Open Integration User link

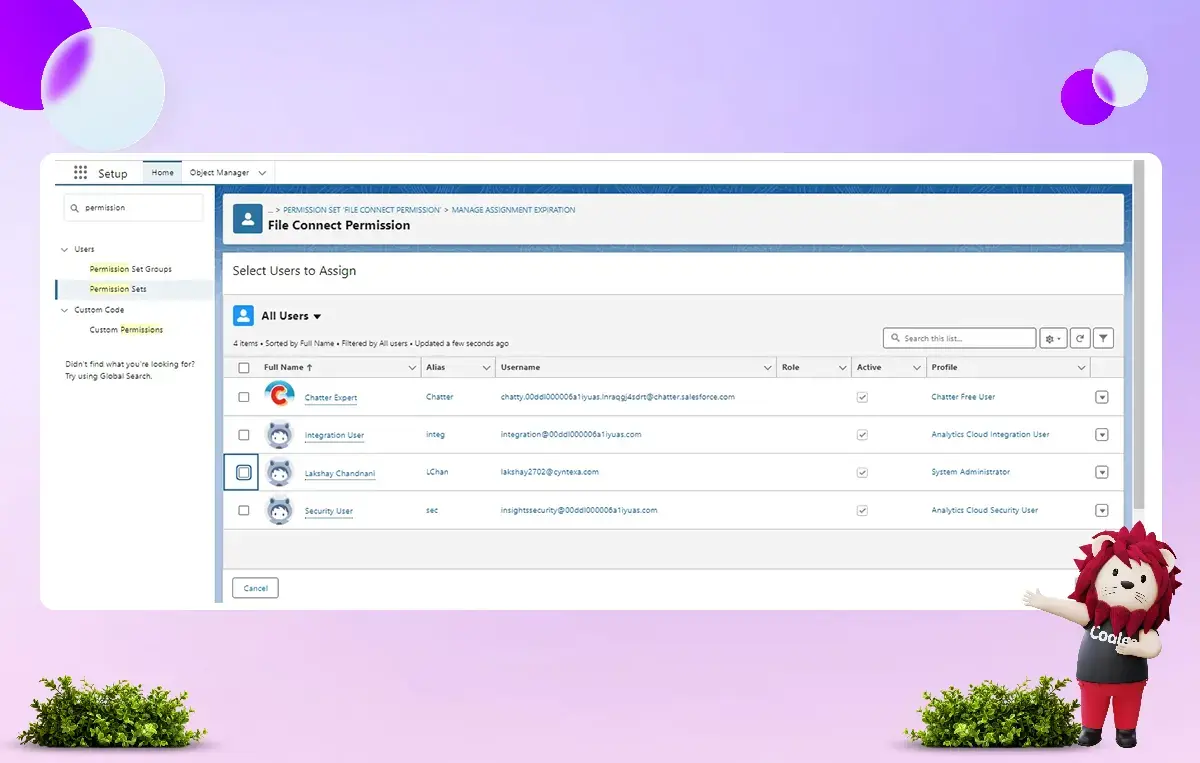click(x=334, y=436)
